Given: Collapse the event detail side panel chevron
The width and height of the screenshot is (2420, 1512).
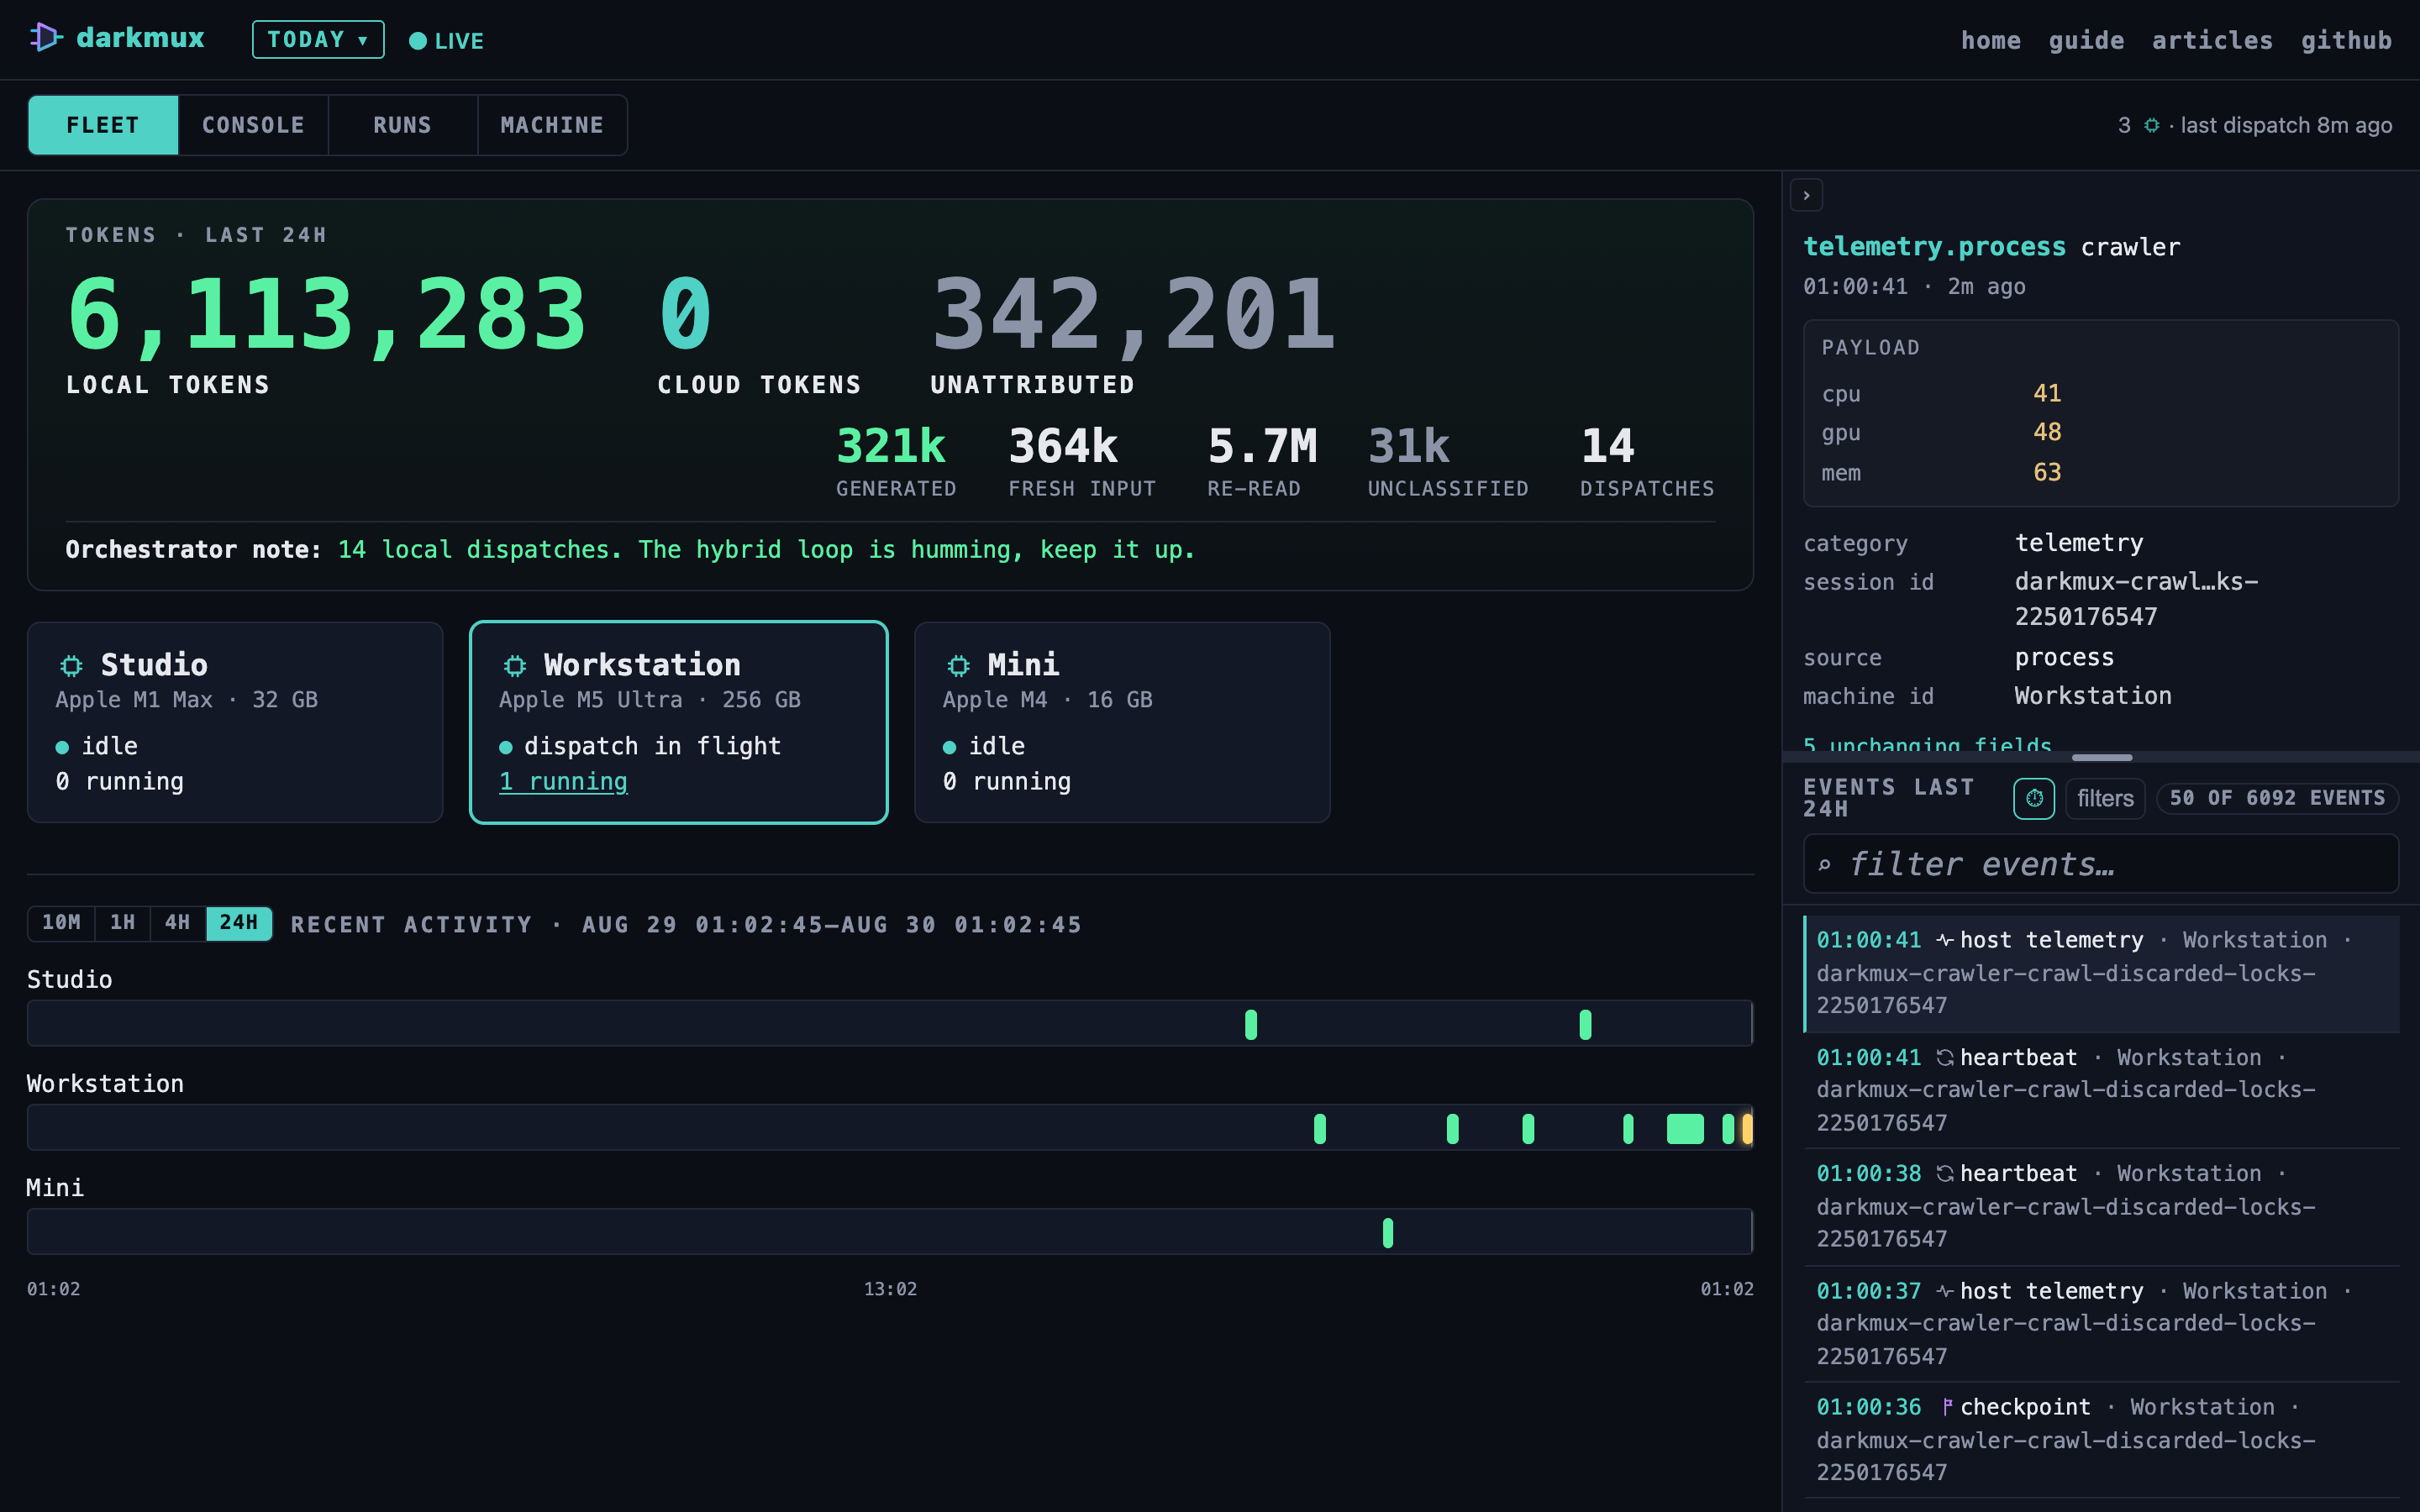Looking at the screenshot, I should point(1806,195).
